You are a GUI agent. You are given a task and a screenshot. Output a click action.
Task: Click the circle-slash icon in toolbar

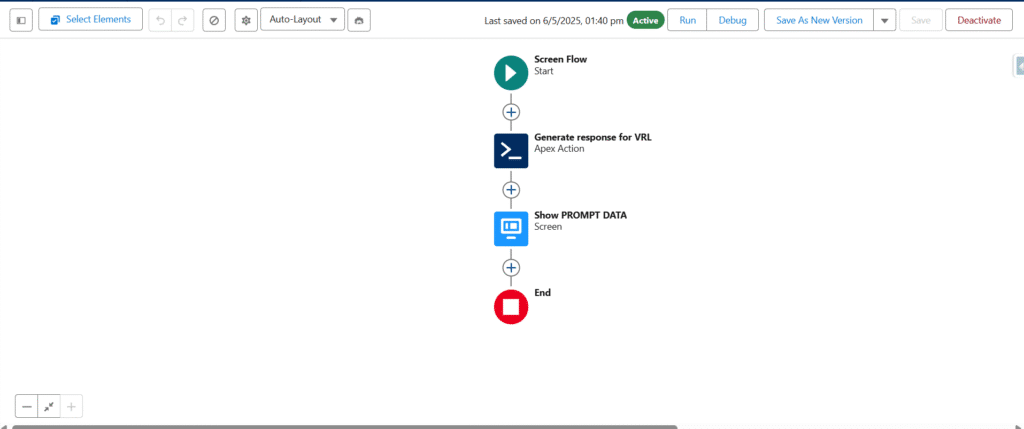(x=214, y=20)
